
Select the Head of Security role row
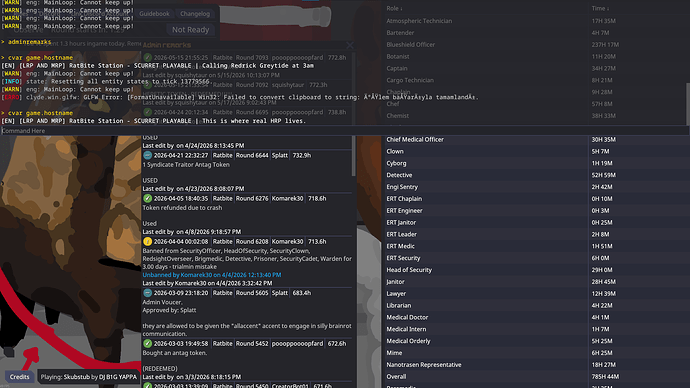pos(536,270)
